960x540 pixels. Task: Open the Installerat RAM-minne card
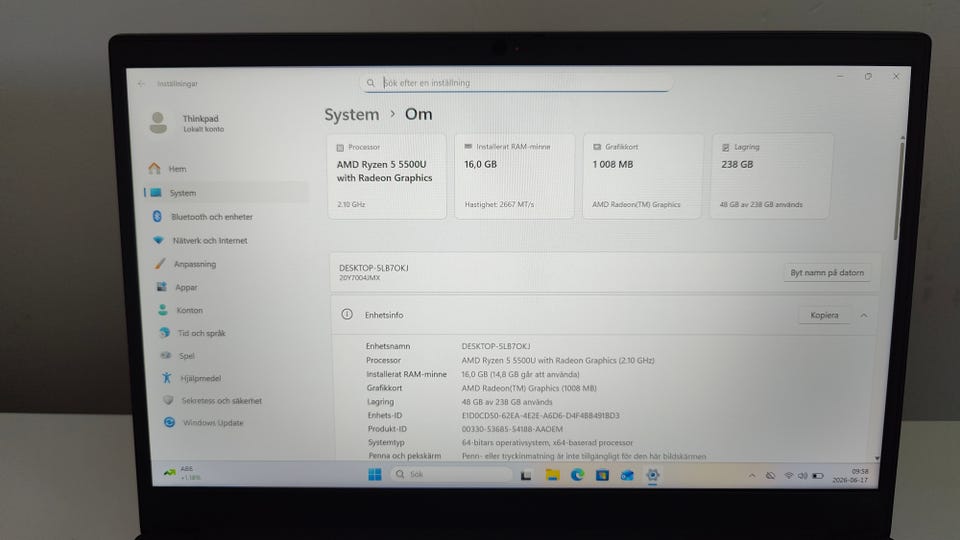(514, 176)
